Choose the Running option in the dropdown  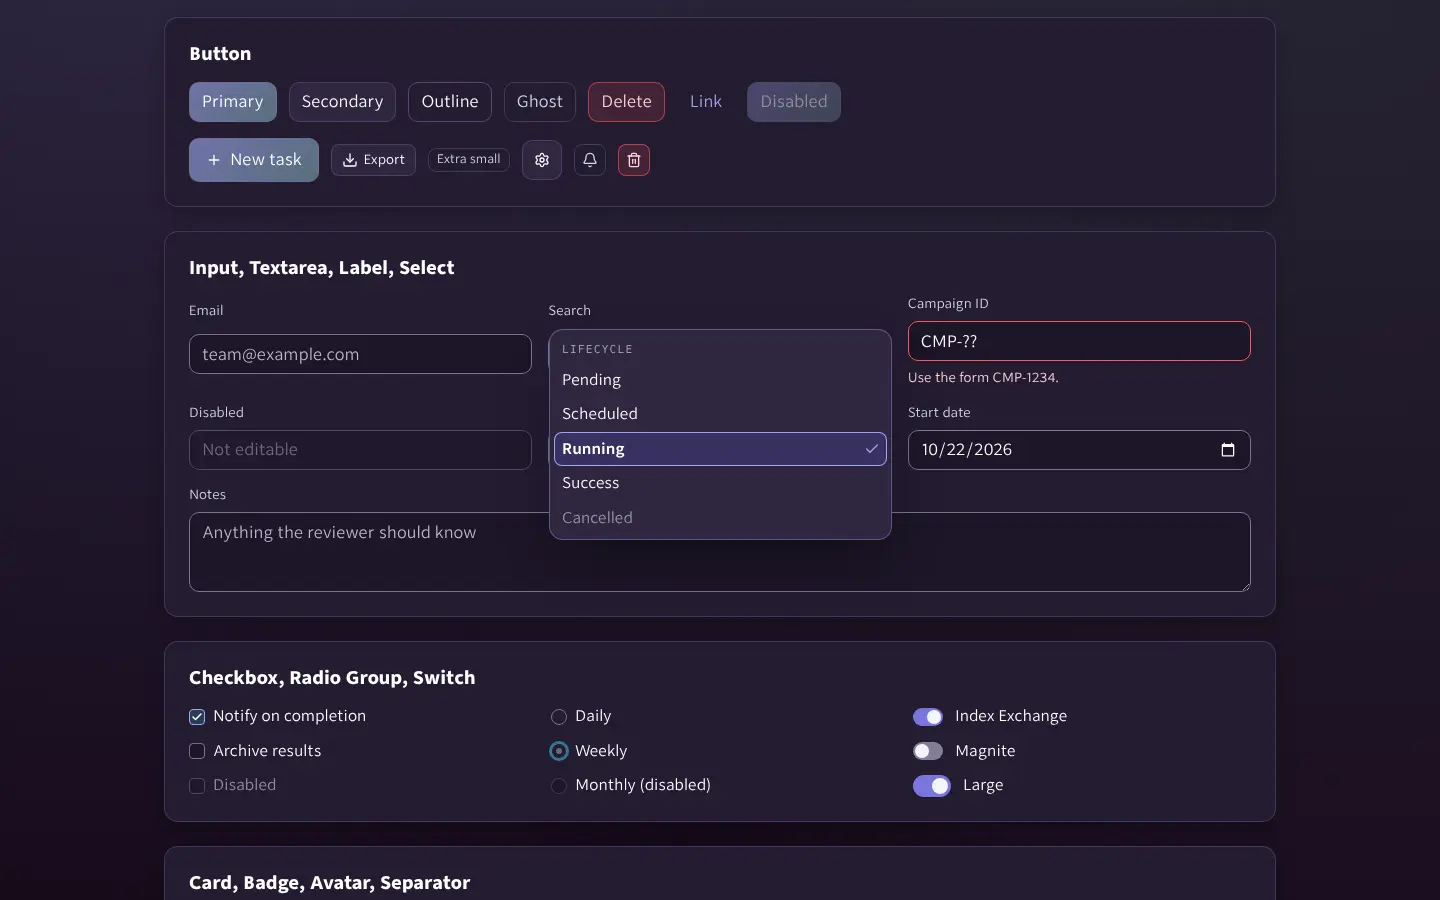tap(720, 449)
